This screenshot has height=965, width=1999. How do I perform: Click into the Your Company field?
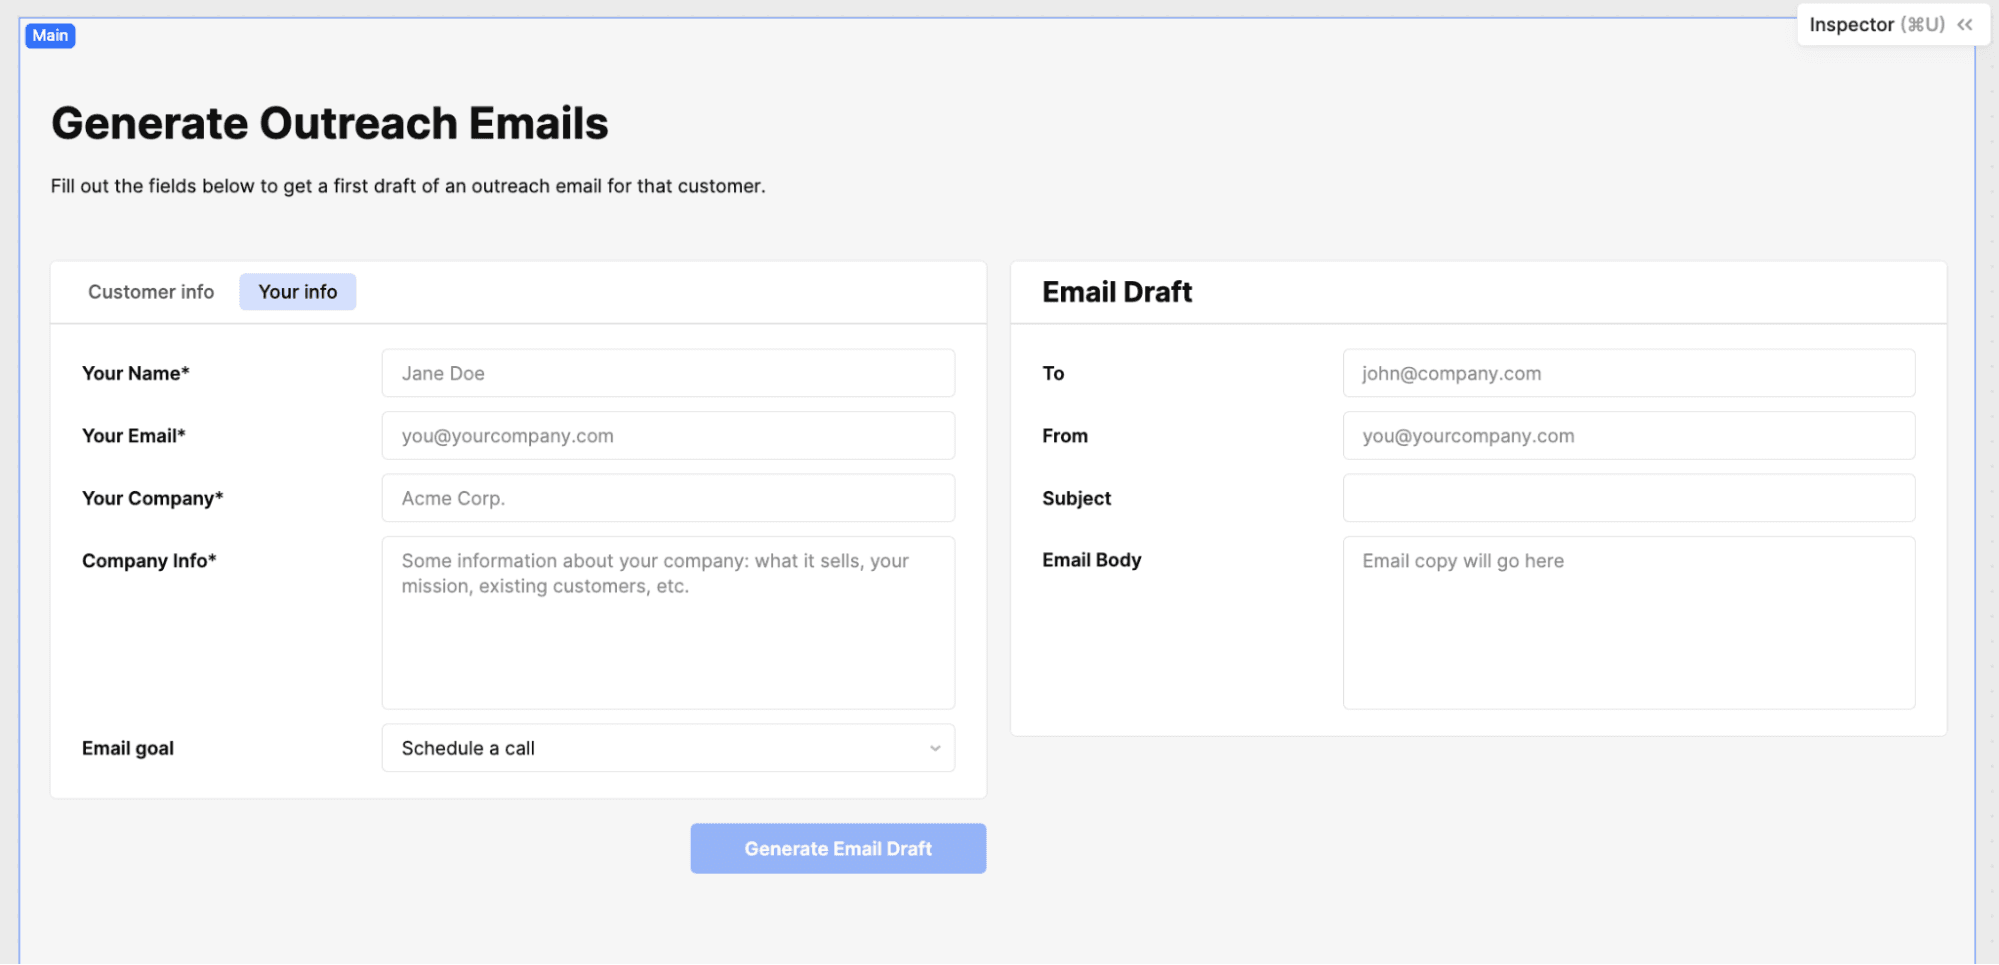tap(667, 498)
